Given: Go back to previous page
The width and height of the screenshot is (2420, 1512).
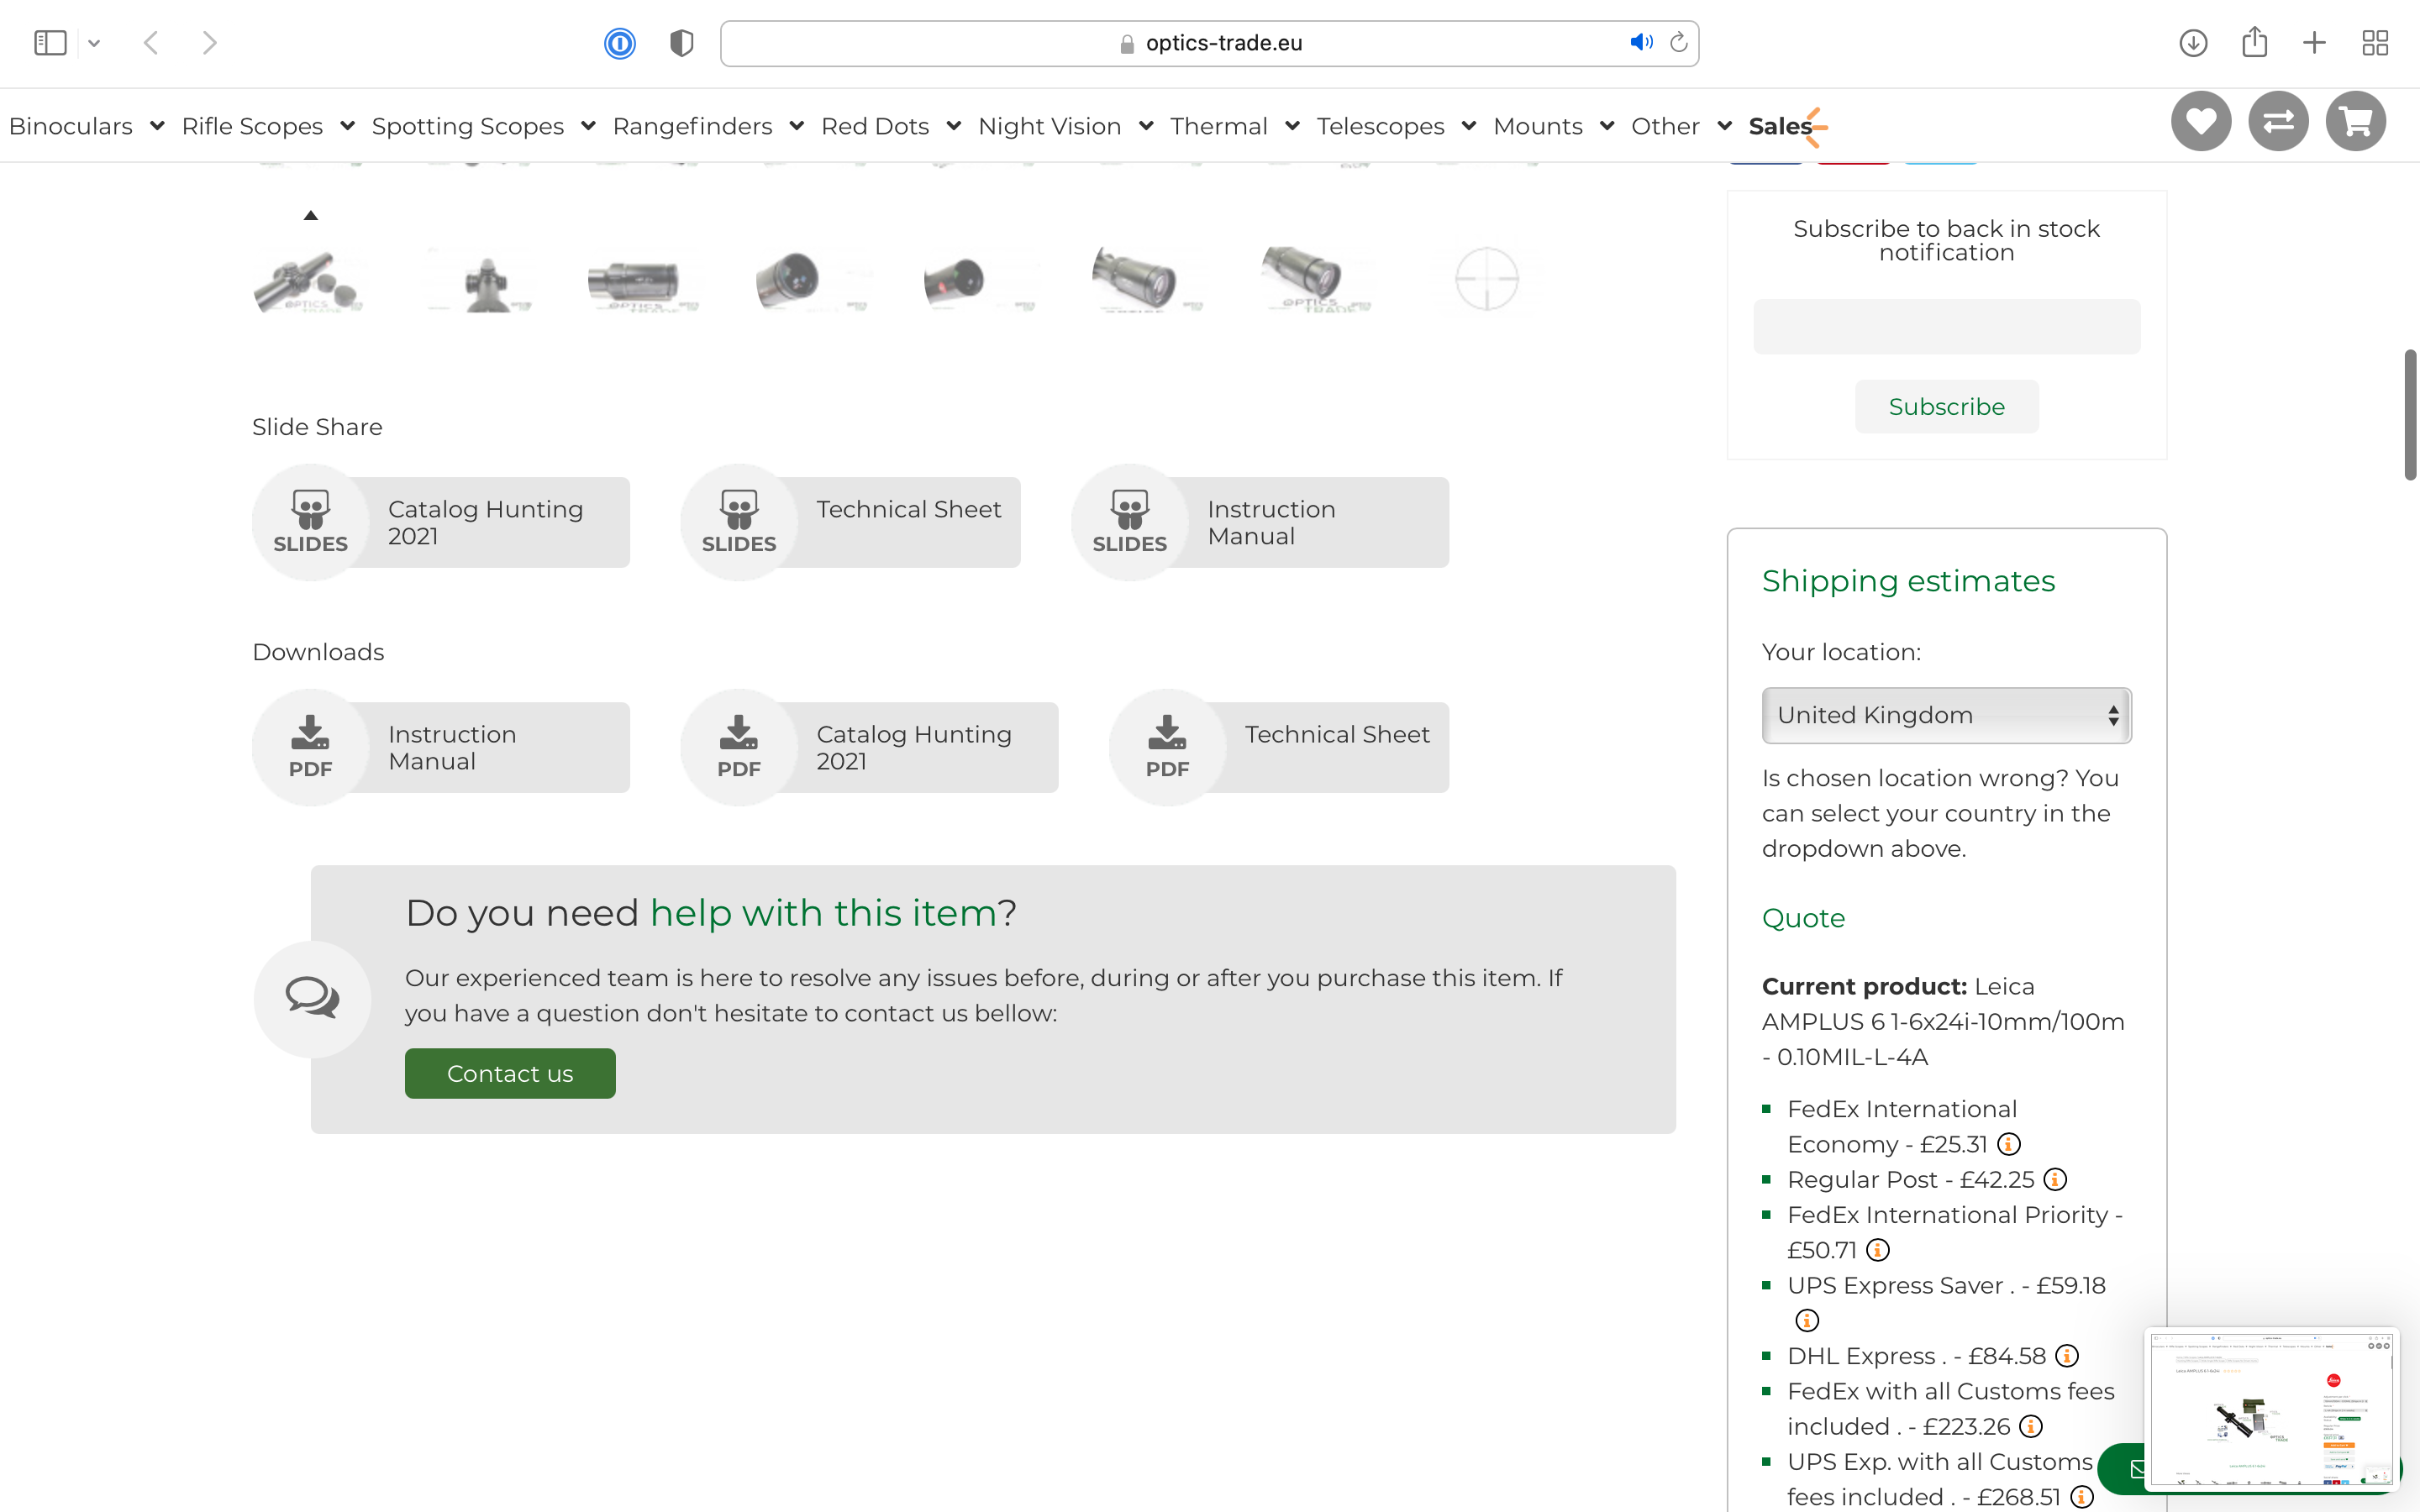Looking at the screenshot, I should 151,43.
